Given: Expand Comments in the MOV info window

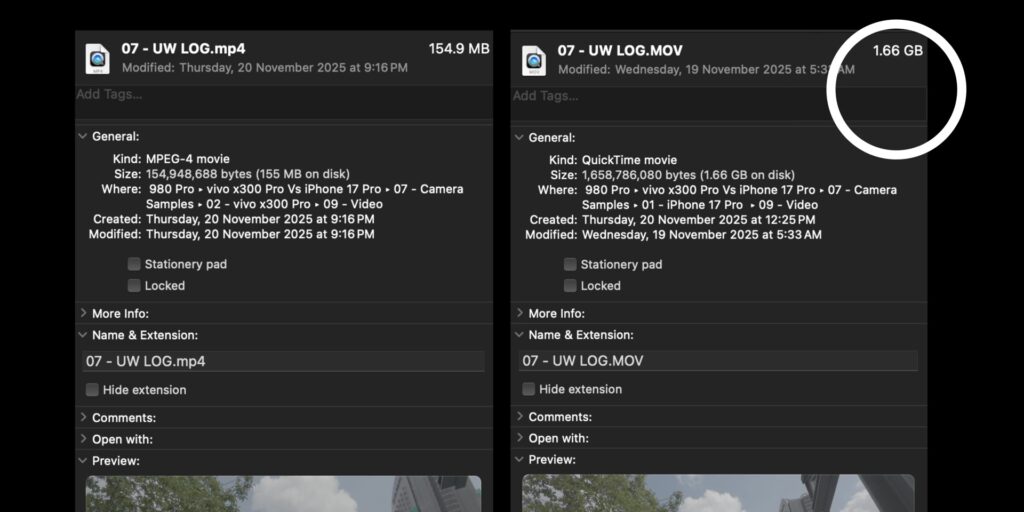Looking at the screenshot, I should pyautogui.click(x=519, y=417).
